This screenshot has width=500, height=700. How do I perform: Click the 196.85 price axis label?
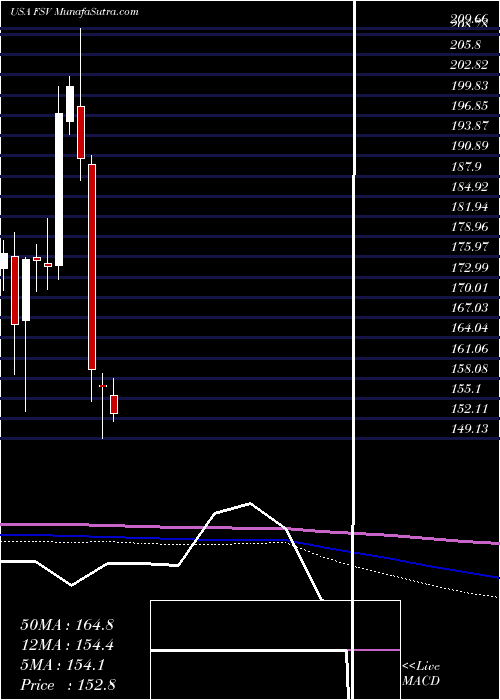point(469,105)
